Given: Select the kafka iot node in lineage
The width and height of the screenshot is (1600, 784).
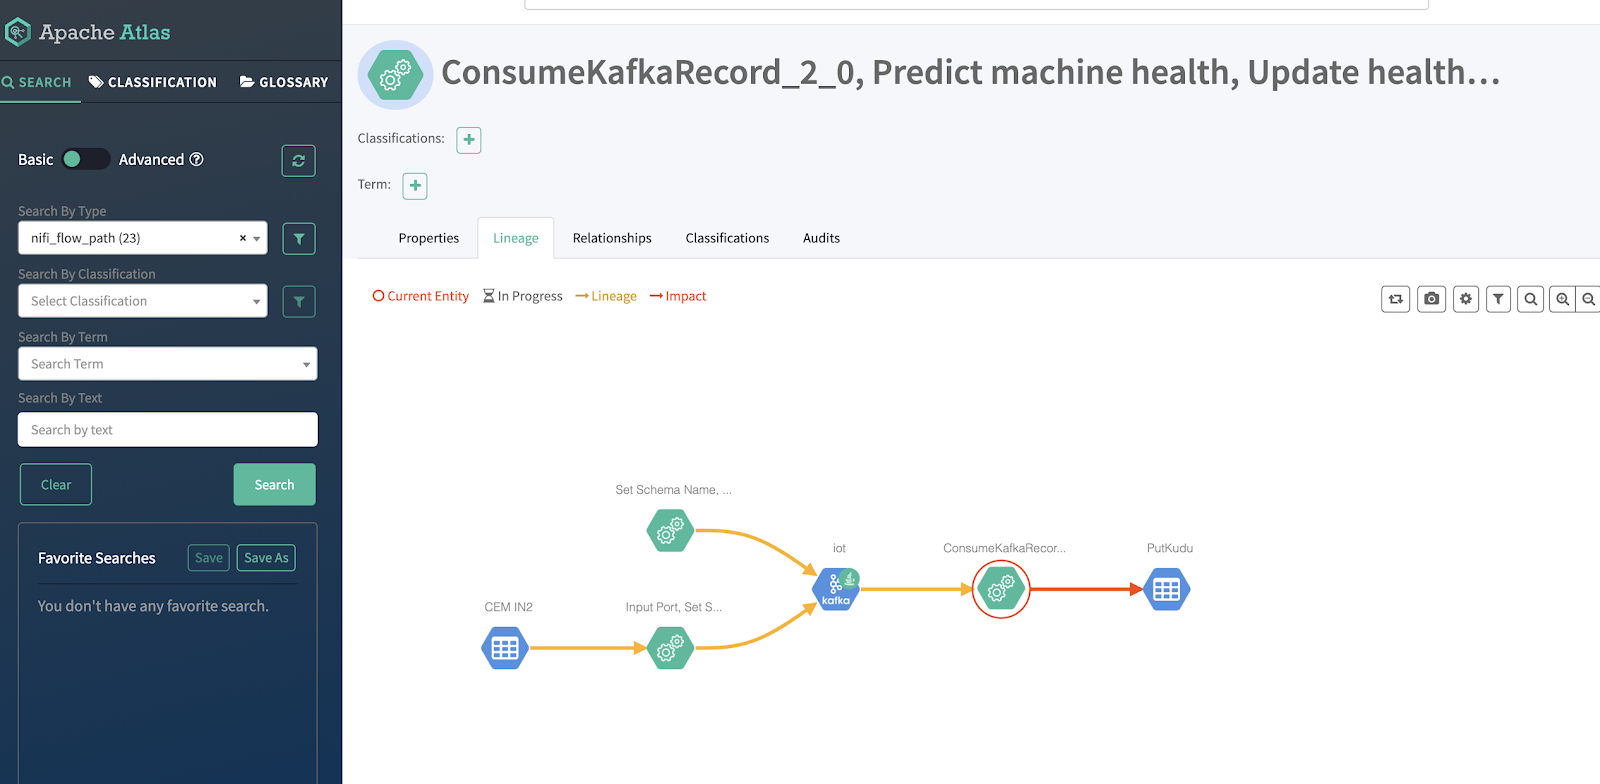Looking at the screenshot, I should click(836, 589).
